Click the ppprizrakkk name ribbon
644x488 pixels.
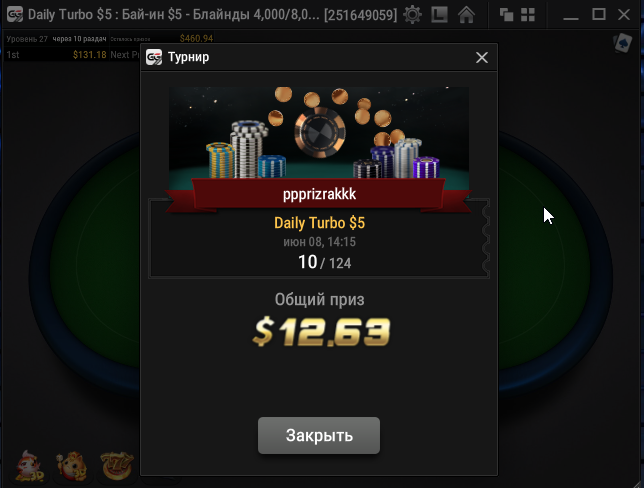(319, 194)
